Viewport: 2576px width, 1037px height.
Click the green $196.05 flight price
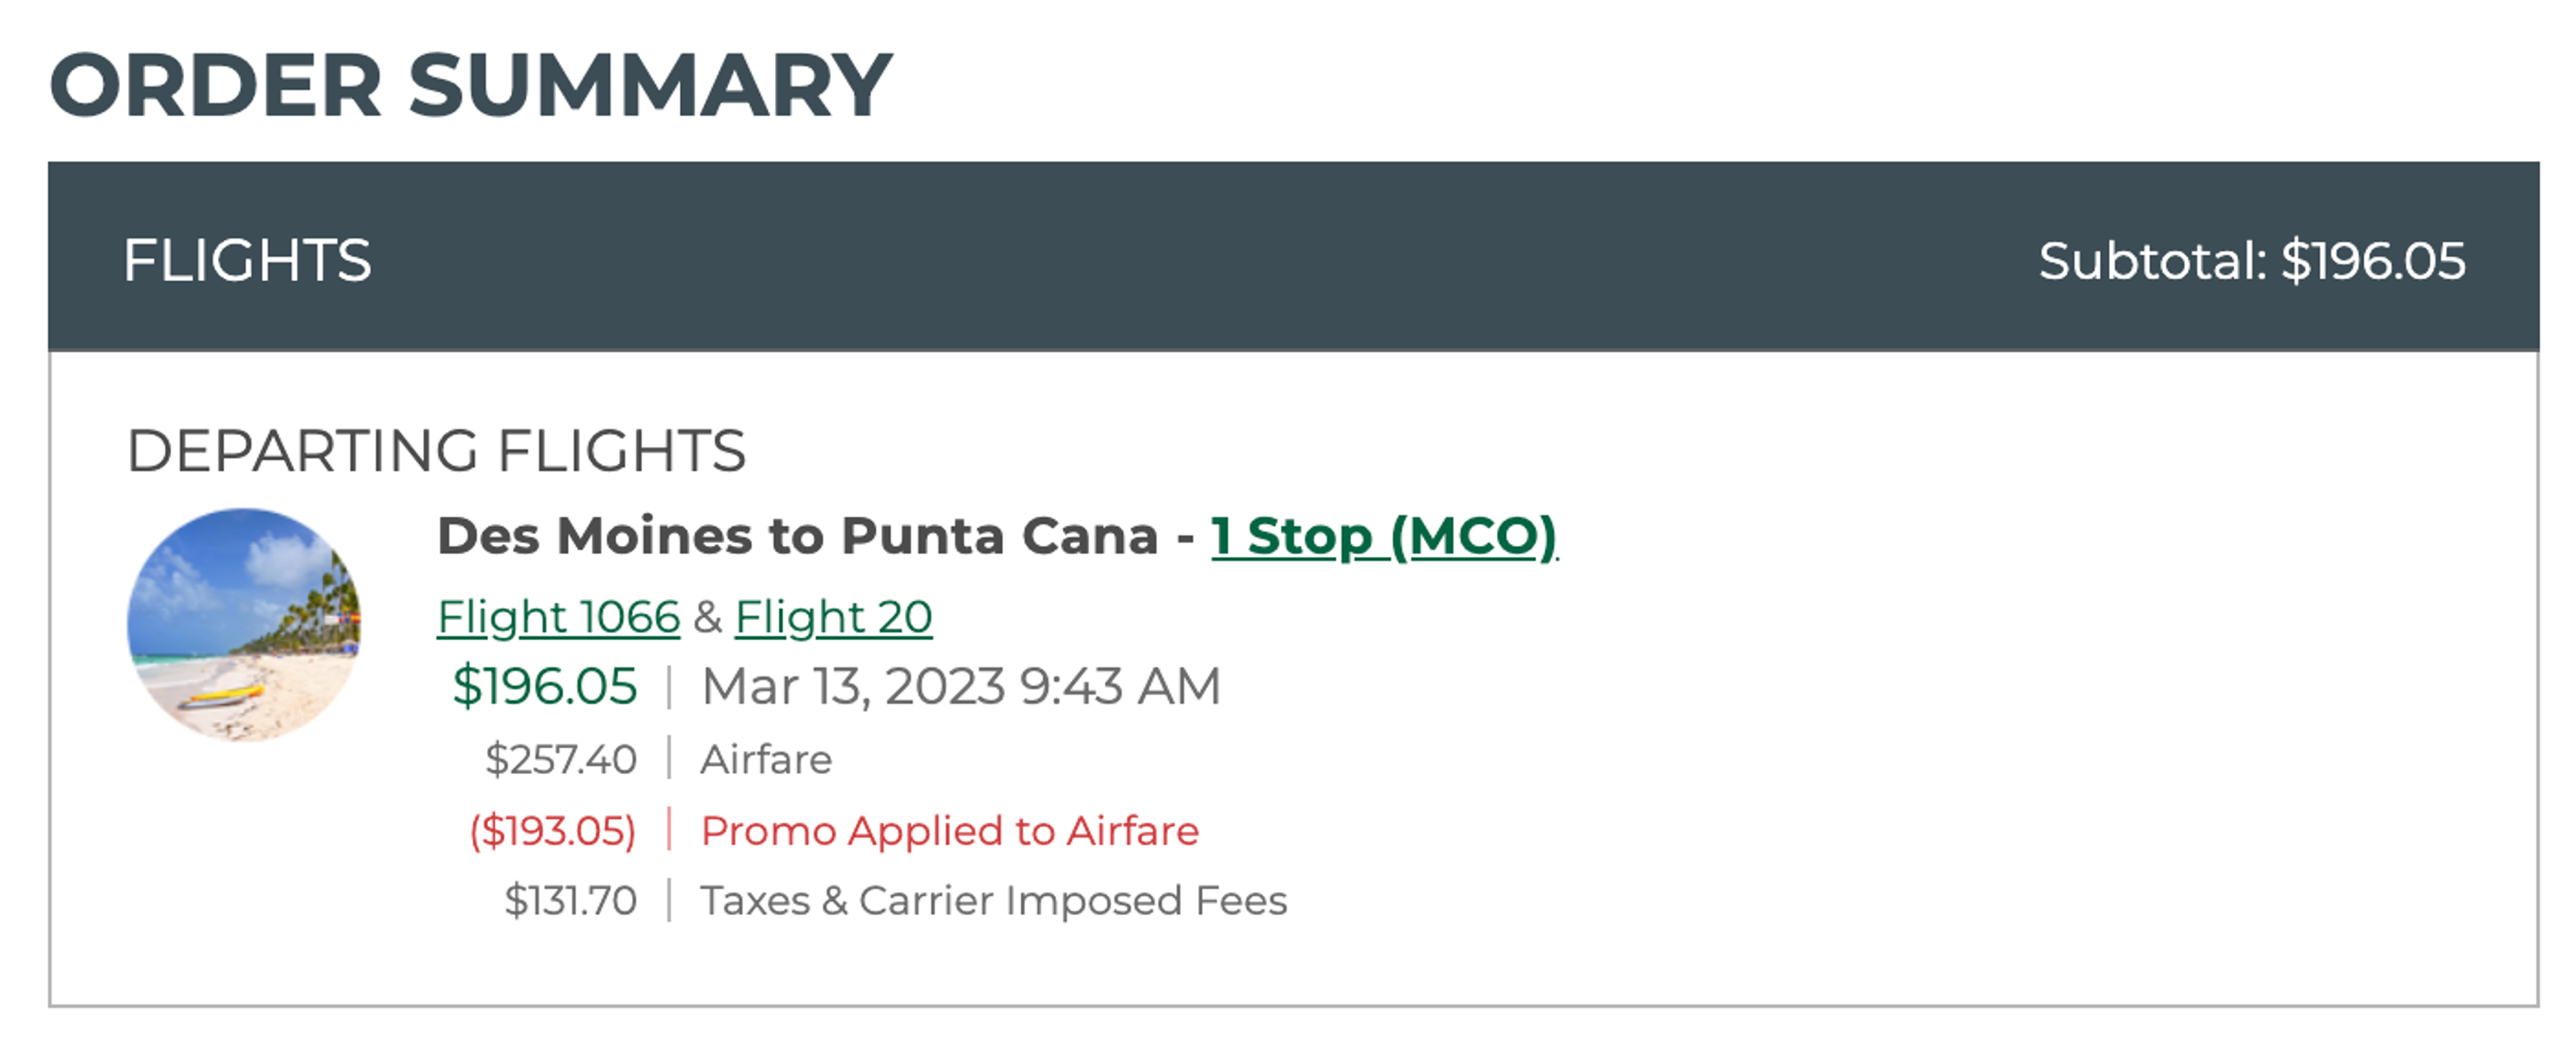(544, 686)
